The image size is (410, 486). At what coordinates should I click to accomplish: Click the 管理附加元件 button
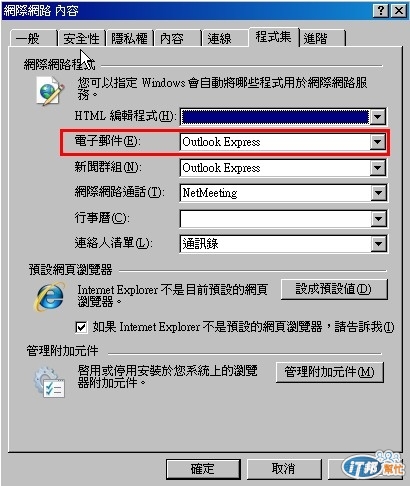[330, 372]
